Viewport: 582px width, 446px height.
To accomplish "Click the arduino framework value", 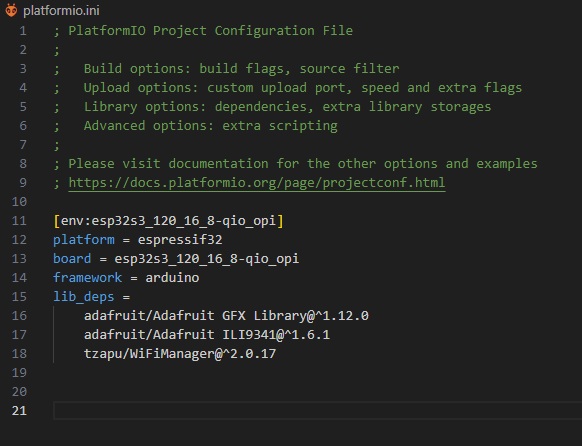I will 172,278.
